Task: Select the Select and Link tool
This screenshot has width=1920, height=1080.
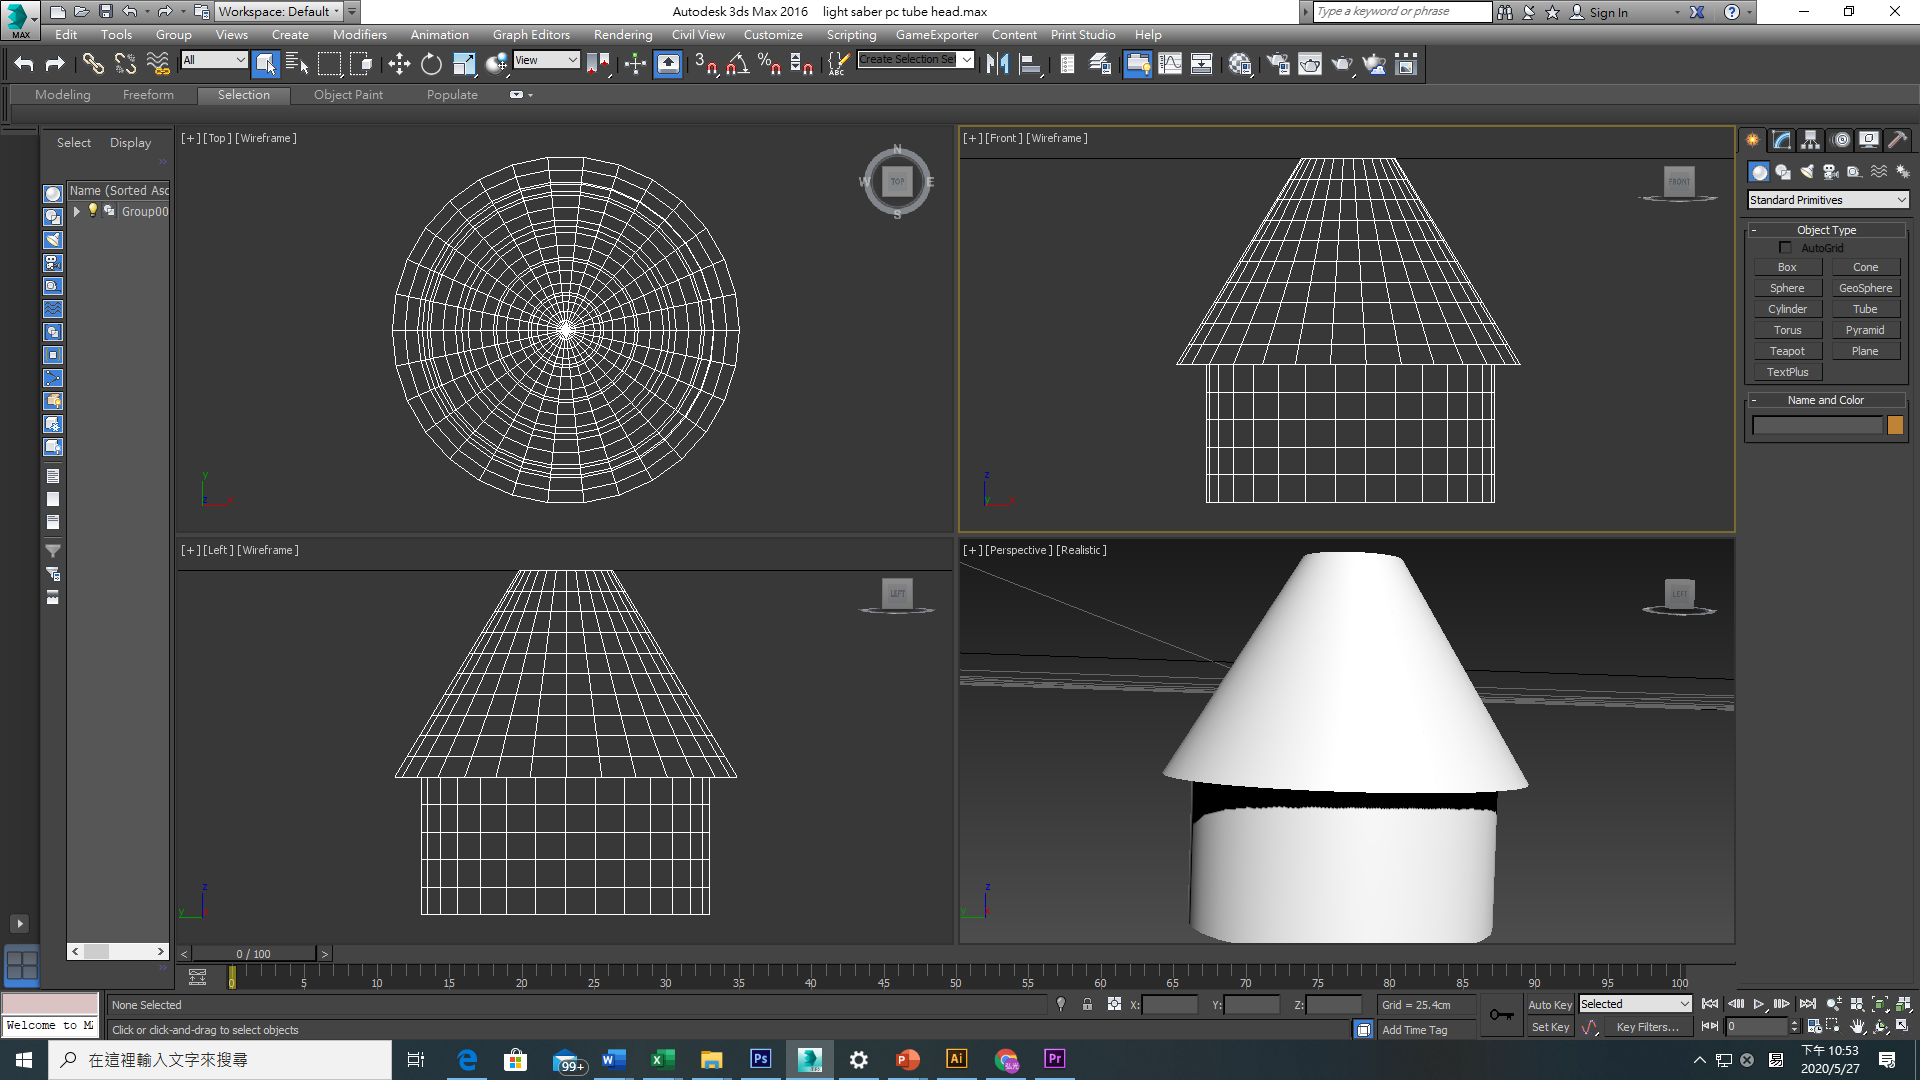Action: [x=93, y=64]
